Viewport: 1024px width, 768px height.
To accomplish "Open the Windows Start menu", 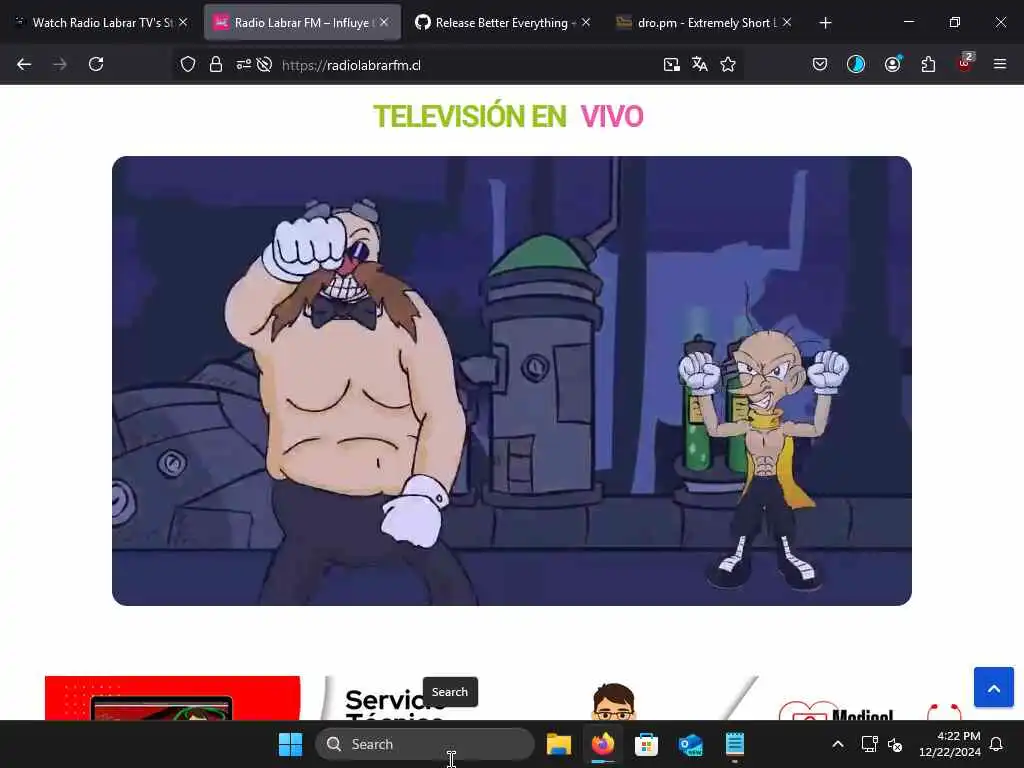I will pyautogui.click(x=290, y=744).
